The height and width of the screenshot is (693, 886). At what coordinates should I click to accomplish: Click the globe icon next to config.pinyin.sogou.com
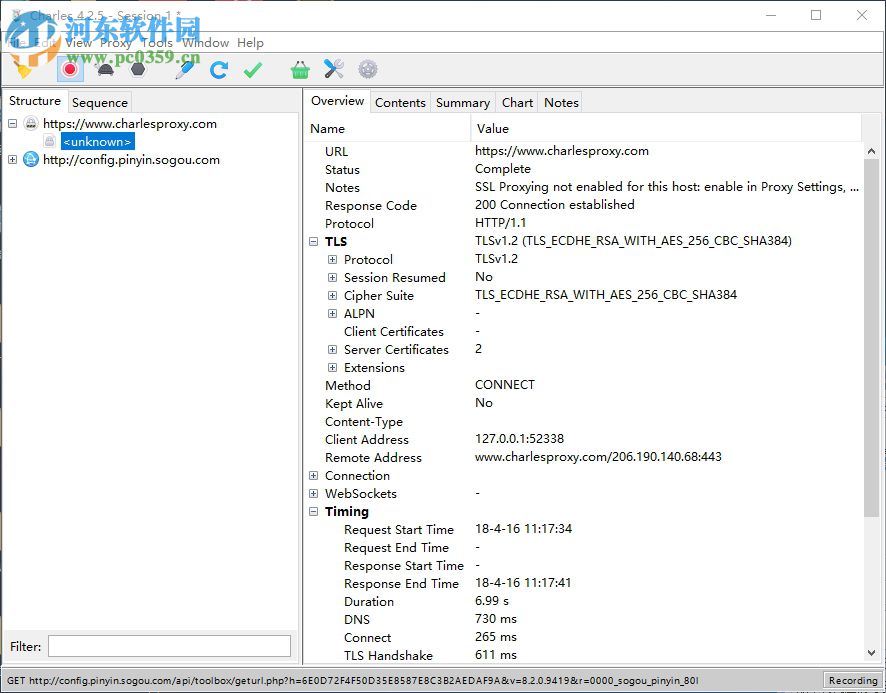(x=31, y=160)
